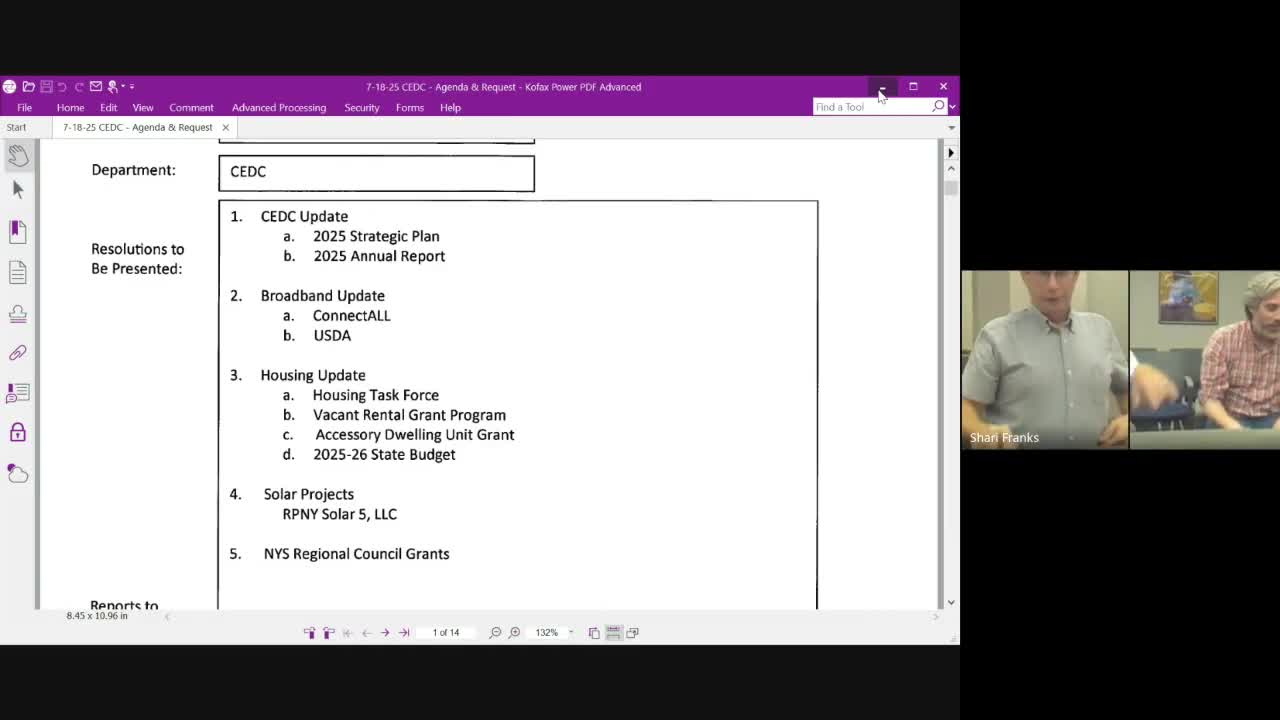Toggle continuous page view mode
The image size is (1280, 720).
coord(613,633)
